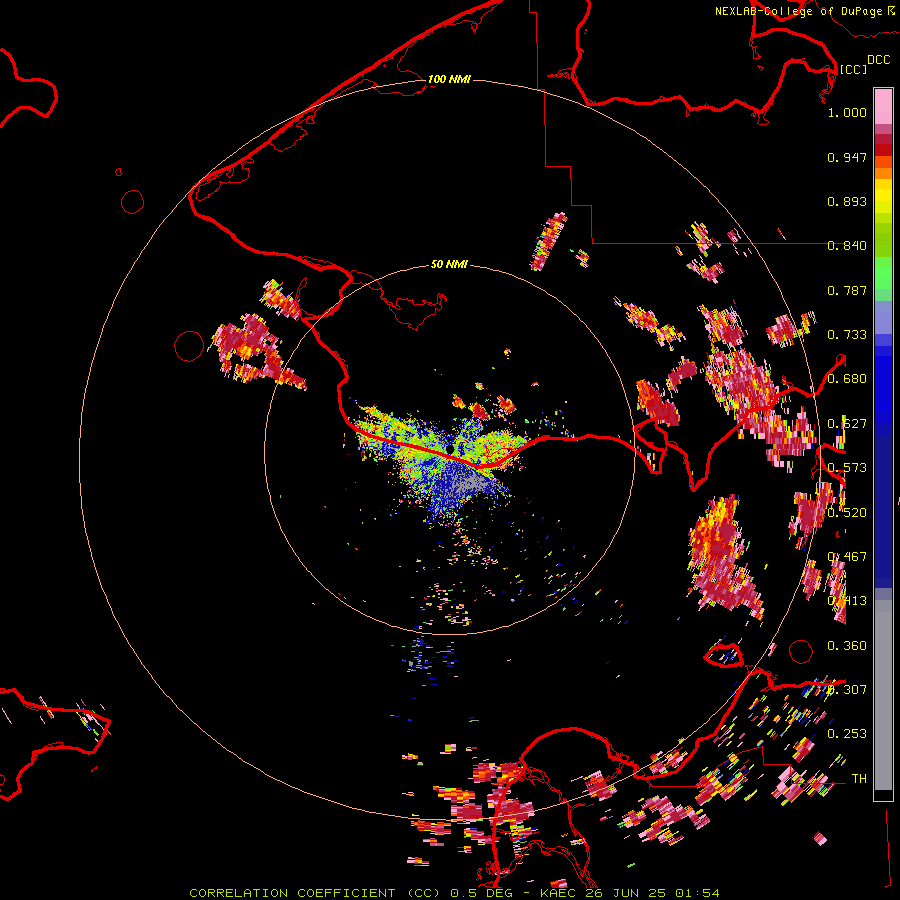Click the NEXLAB-College of DuPage label
Screen dimensions: 900x900
coord(798,11)
